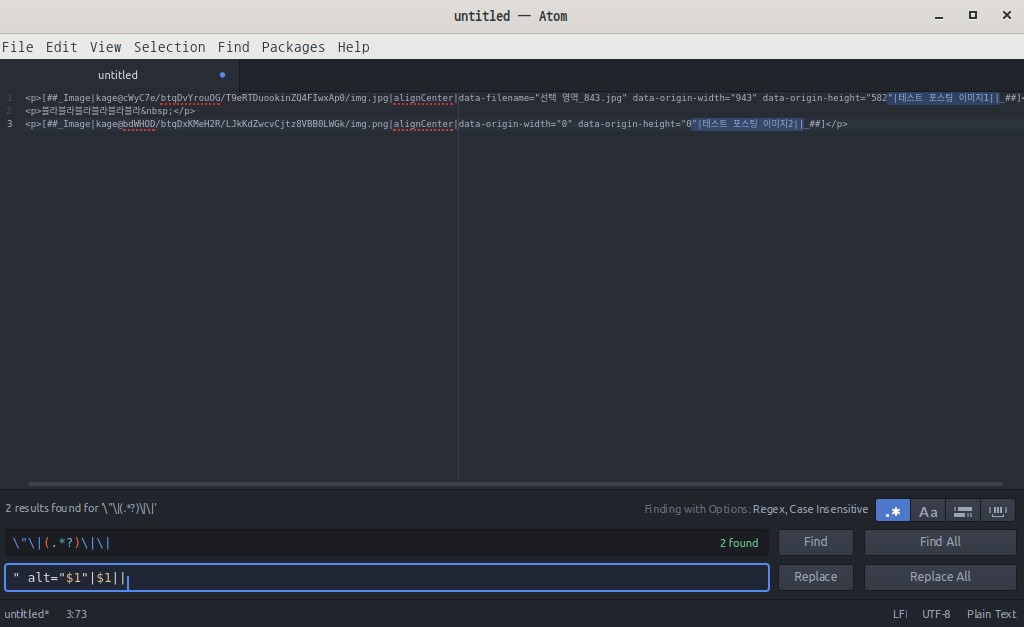This screenshot has height=627, width=1024.
Task: Select the untitled editor tab
Action: [x=118, y=75]
